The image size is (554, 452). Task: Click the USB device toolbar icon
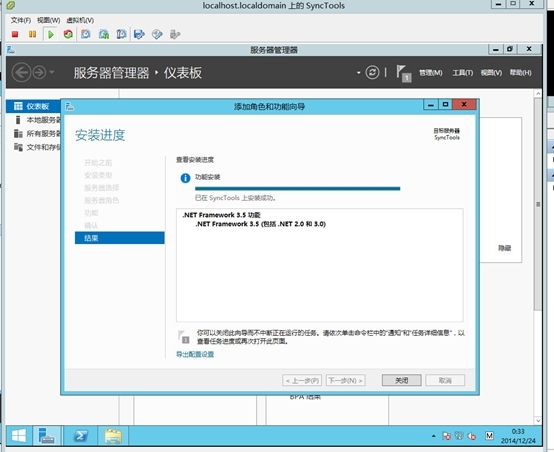click(175, 34)
